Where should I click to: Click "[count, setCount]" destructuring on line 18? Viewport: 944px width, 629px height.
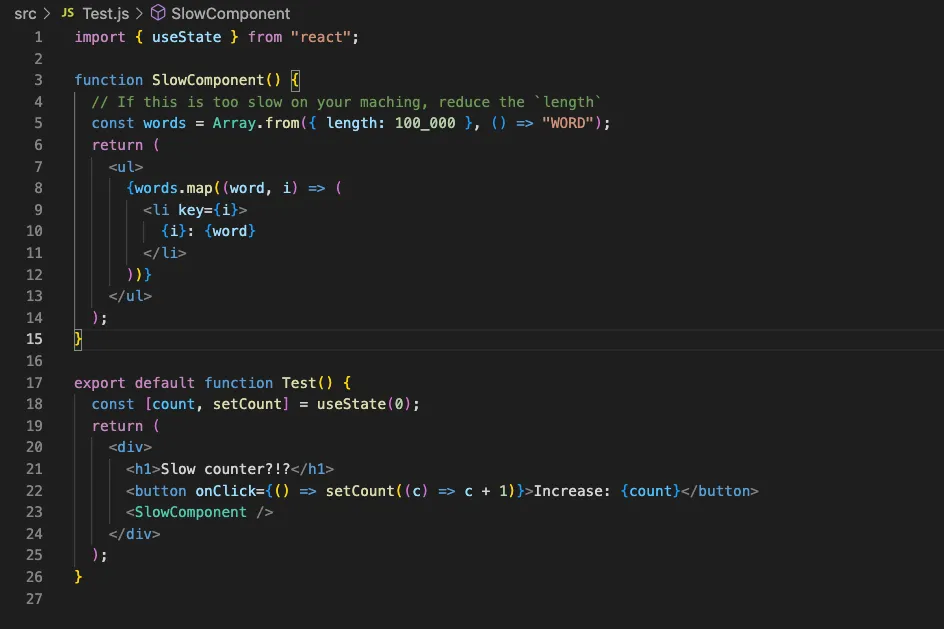217,404
